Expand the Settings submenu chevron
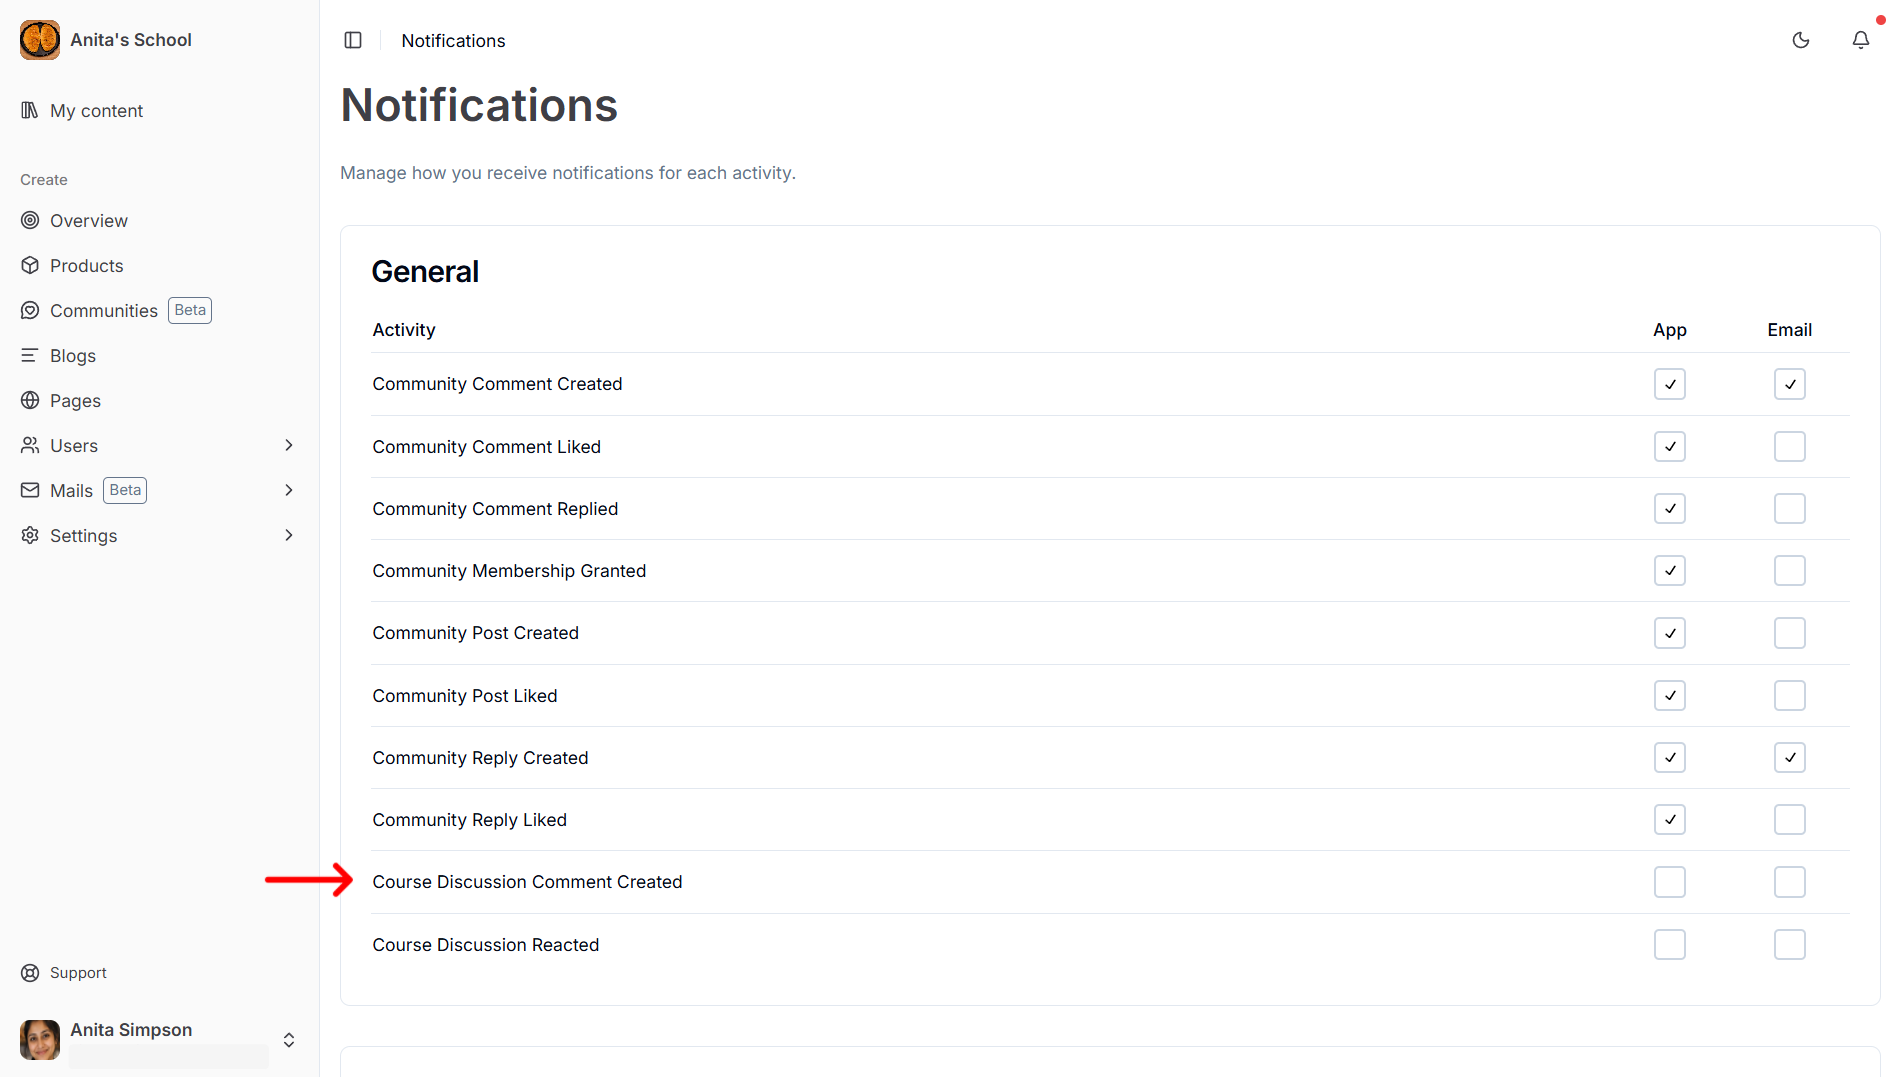Screen dimensions: 1897x1077 coord(289,535)
